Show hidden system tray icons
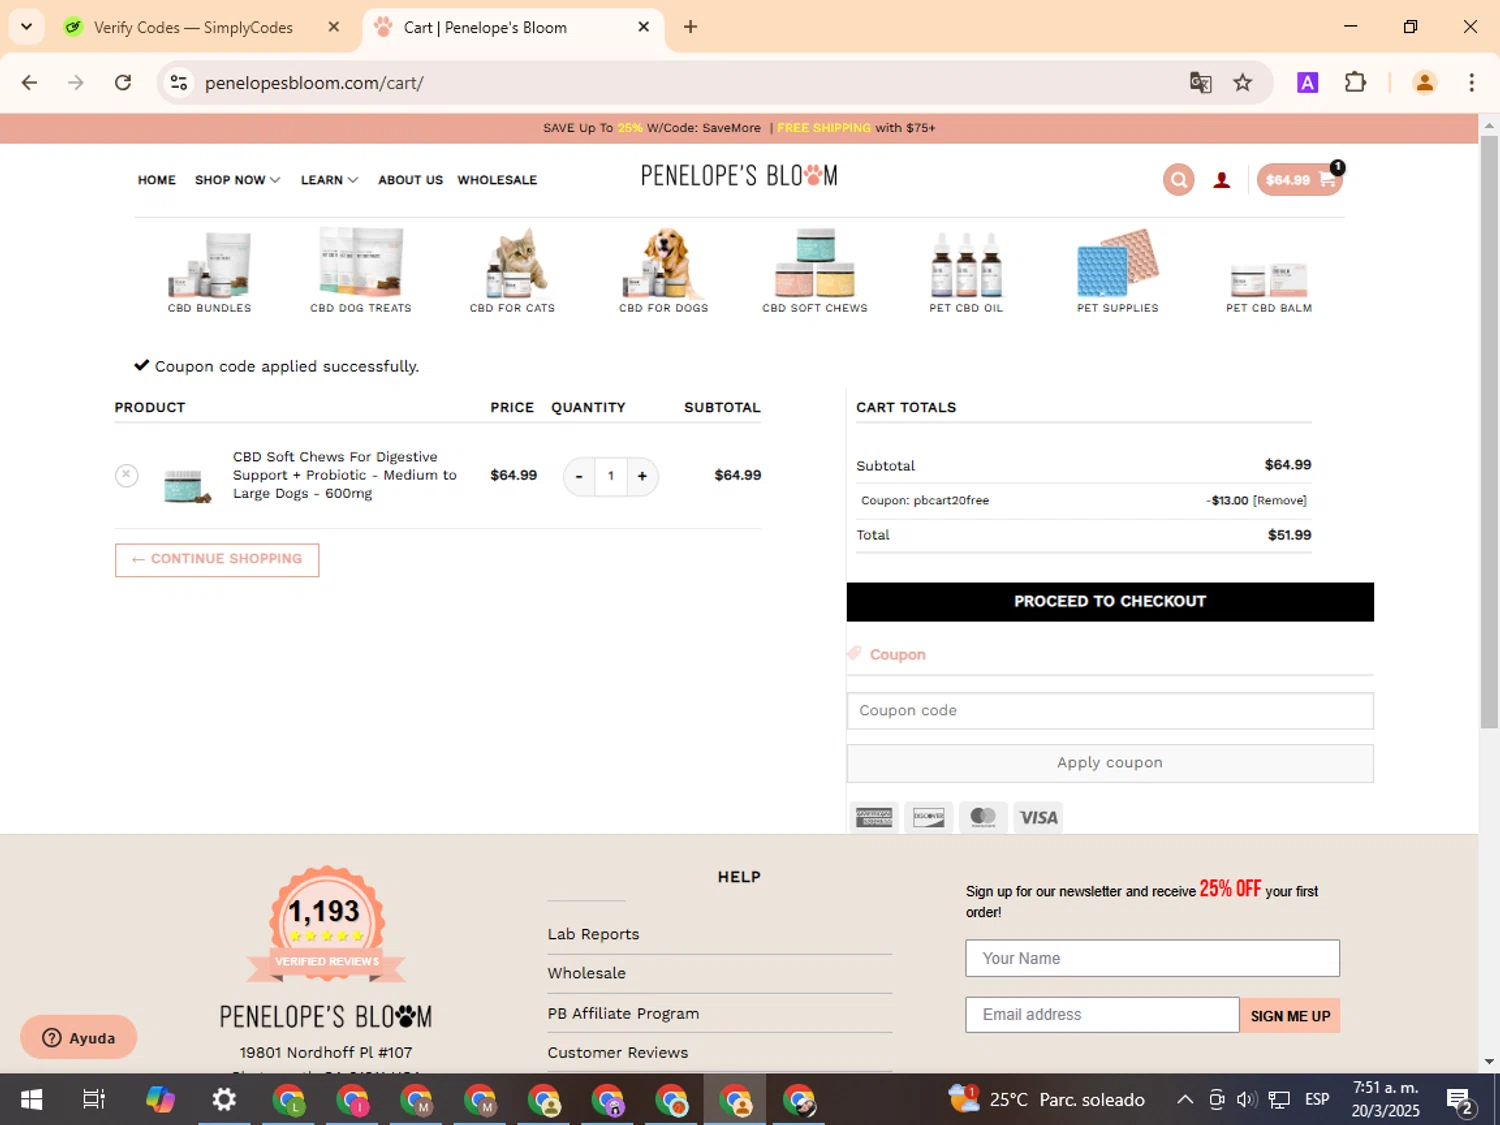The width and height of the screenshot is (1500, 1125). click(x=1185, y=1100)
